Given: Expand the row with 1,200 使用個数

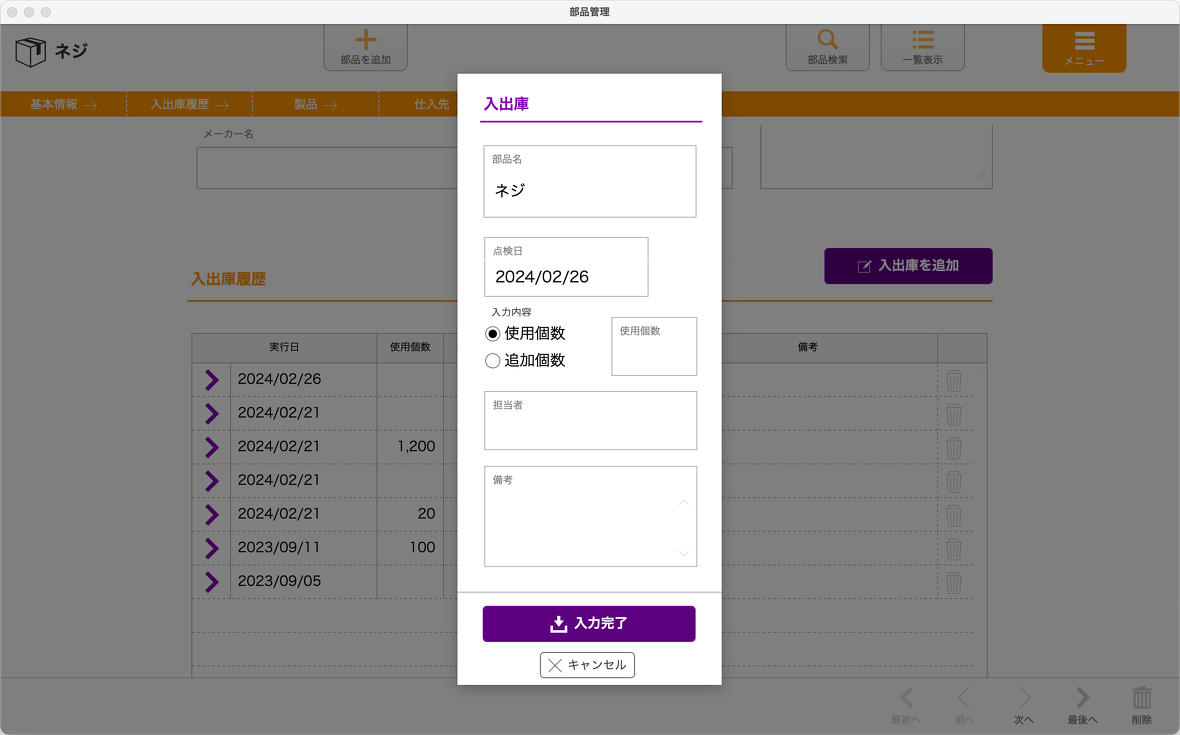Looking at the screenshot, I should coord(211,447).
